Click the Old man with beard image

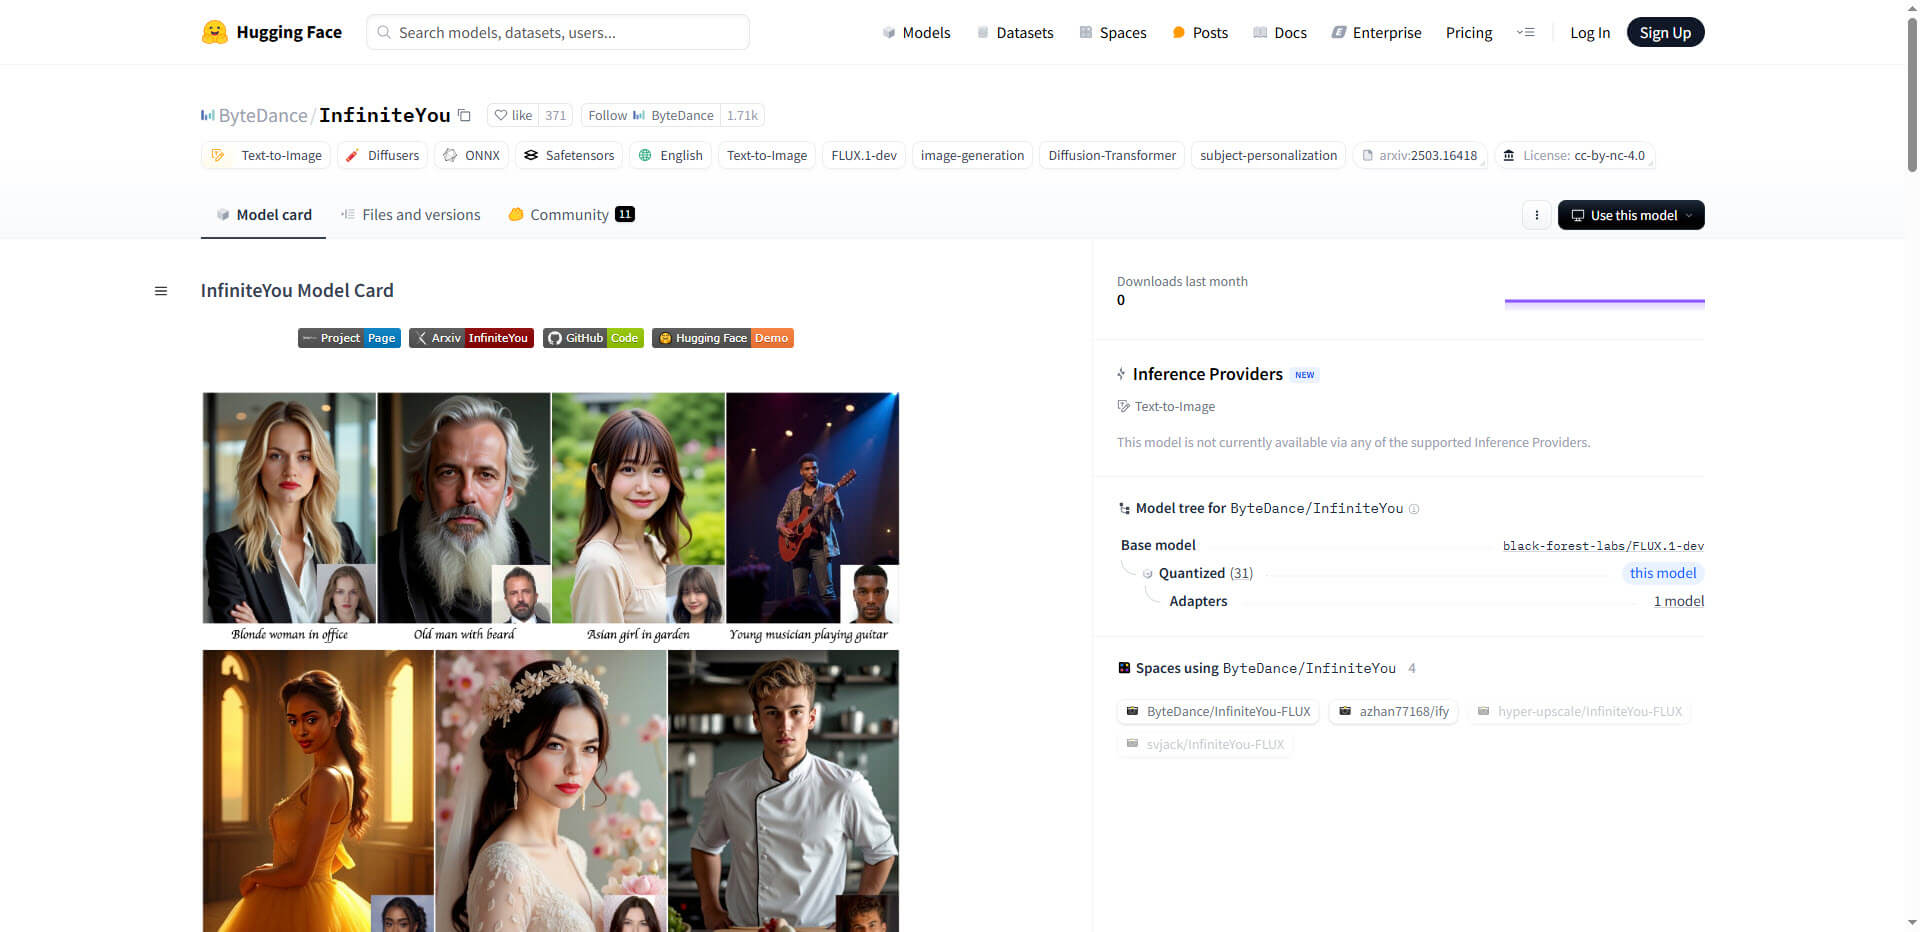click(464, 508)
